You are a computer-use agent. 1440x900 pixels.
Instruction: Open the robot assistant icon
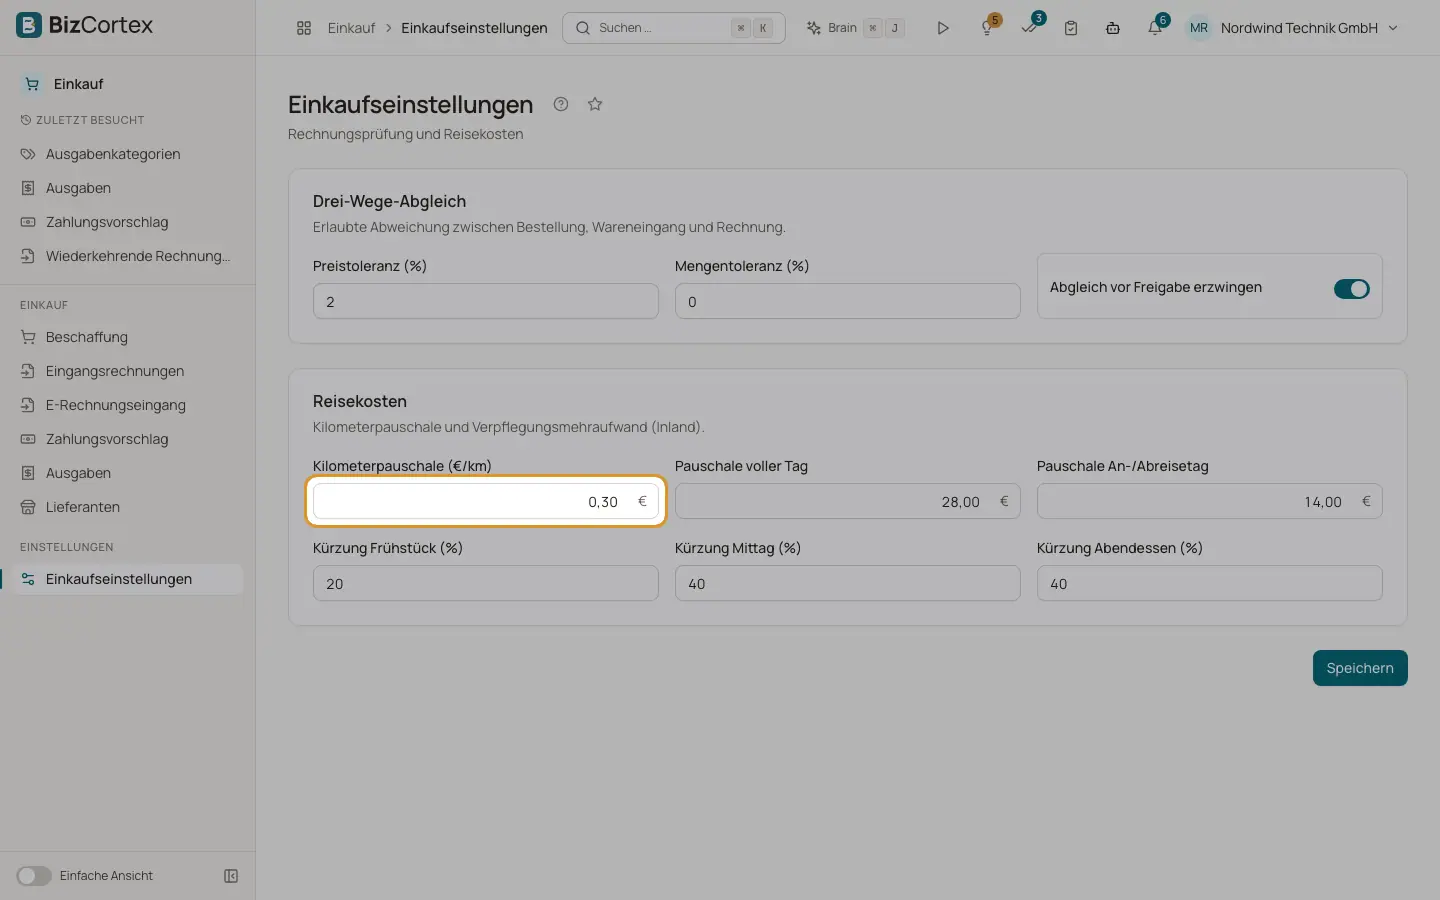[1113, 28]
